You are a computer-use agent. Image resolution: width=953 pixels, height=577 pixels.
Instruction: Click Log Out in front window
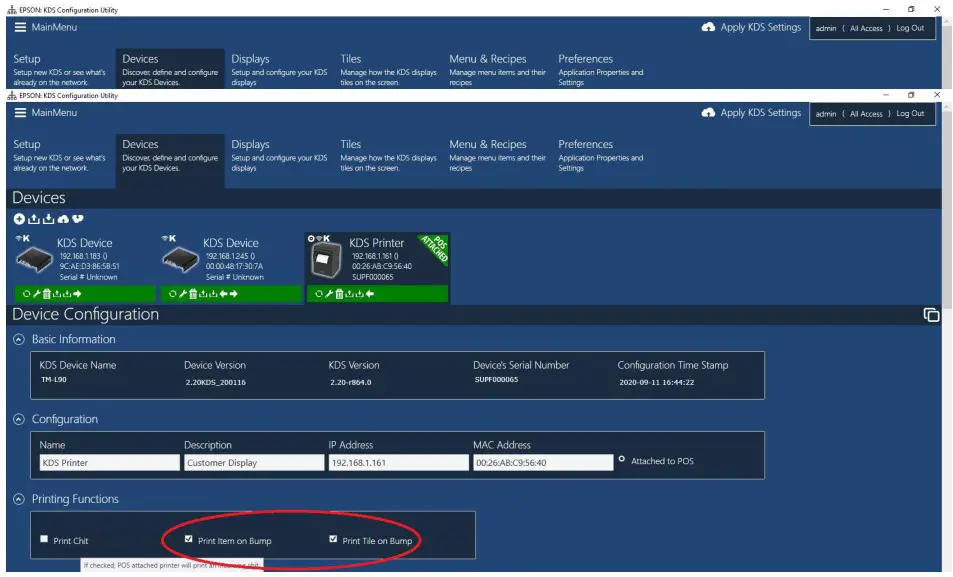pyautogui.click(x=910, y=114)
